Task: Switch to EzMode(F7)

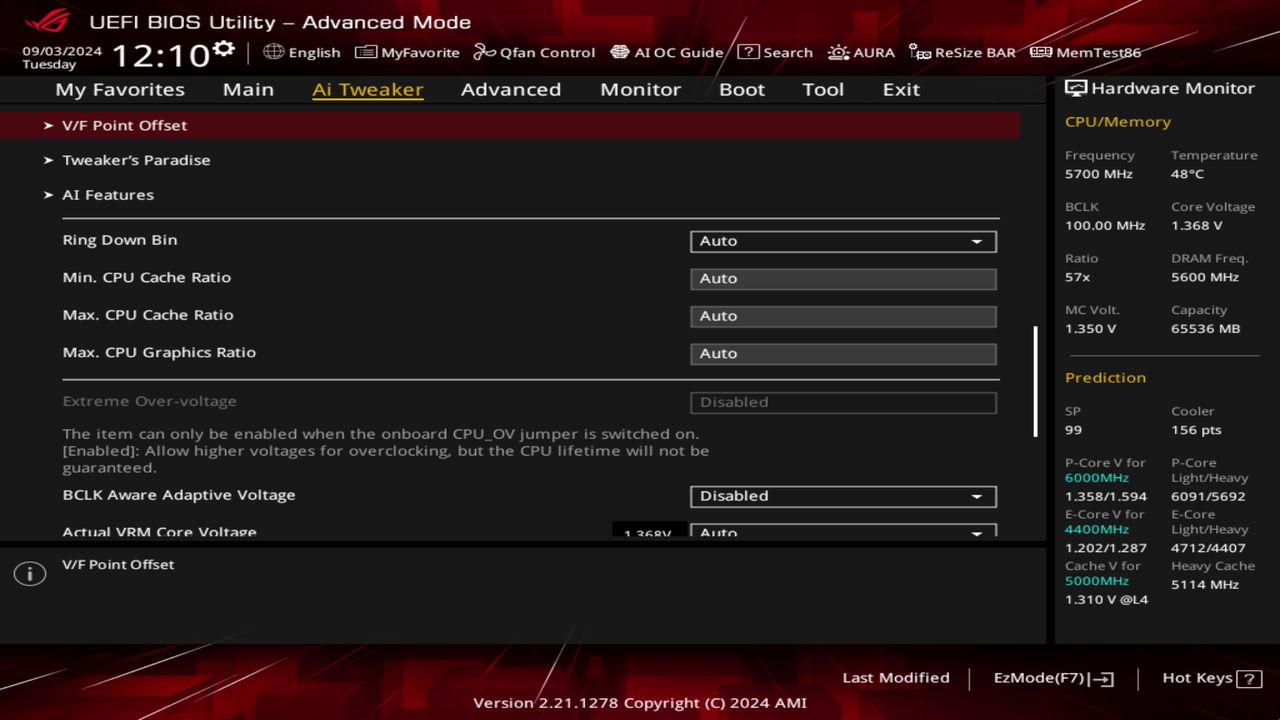Action: click(x=1053, y=678)
